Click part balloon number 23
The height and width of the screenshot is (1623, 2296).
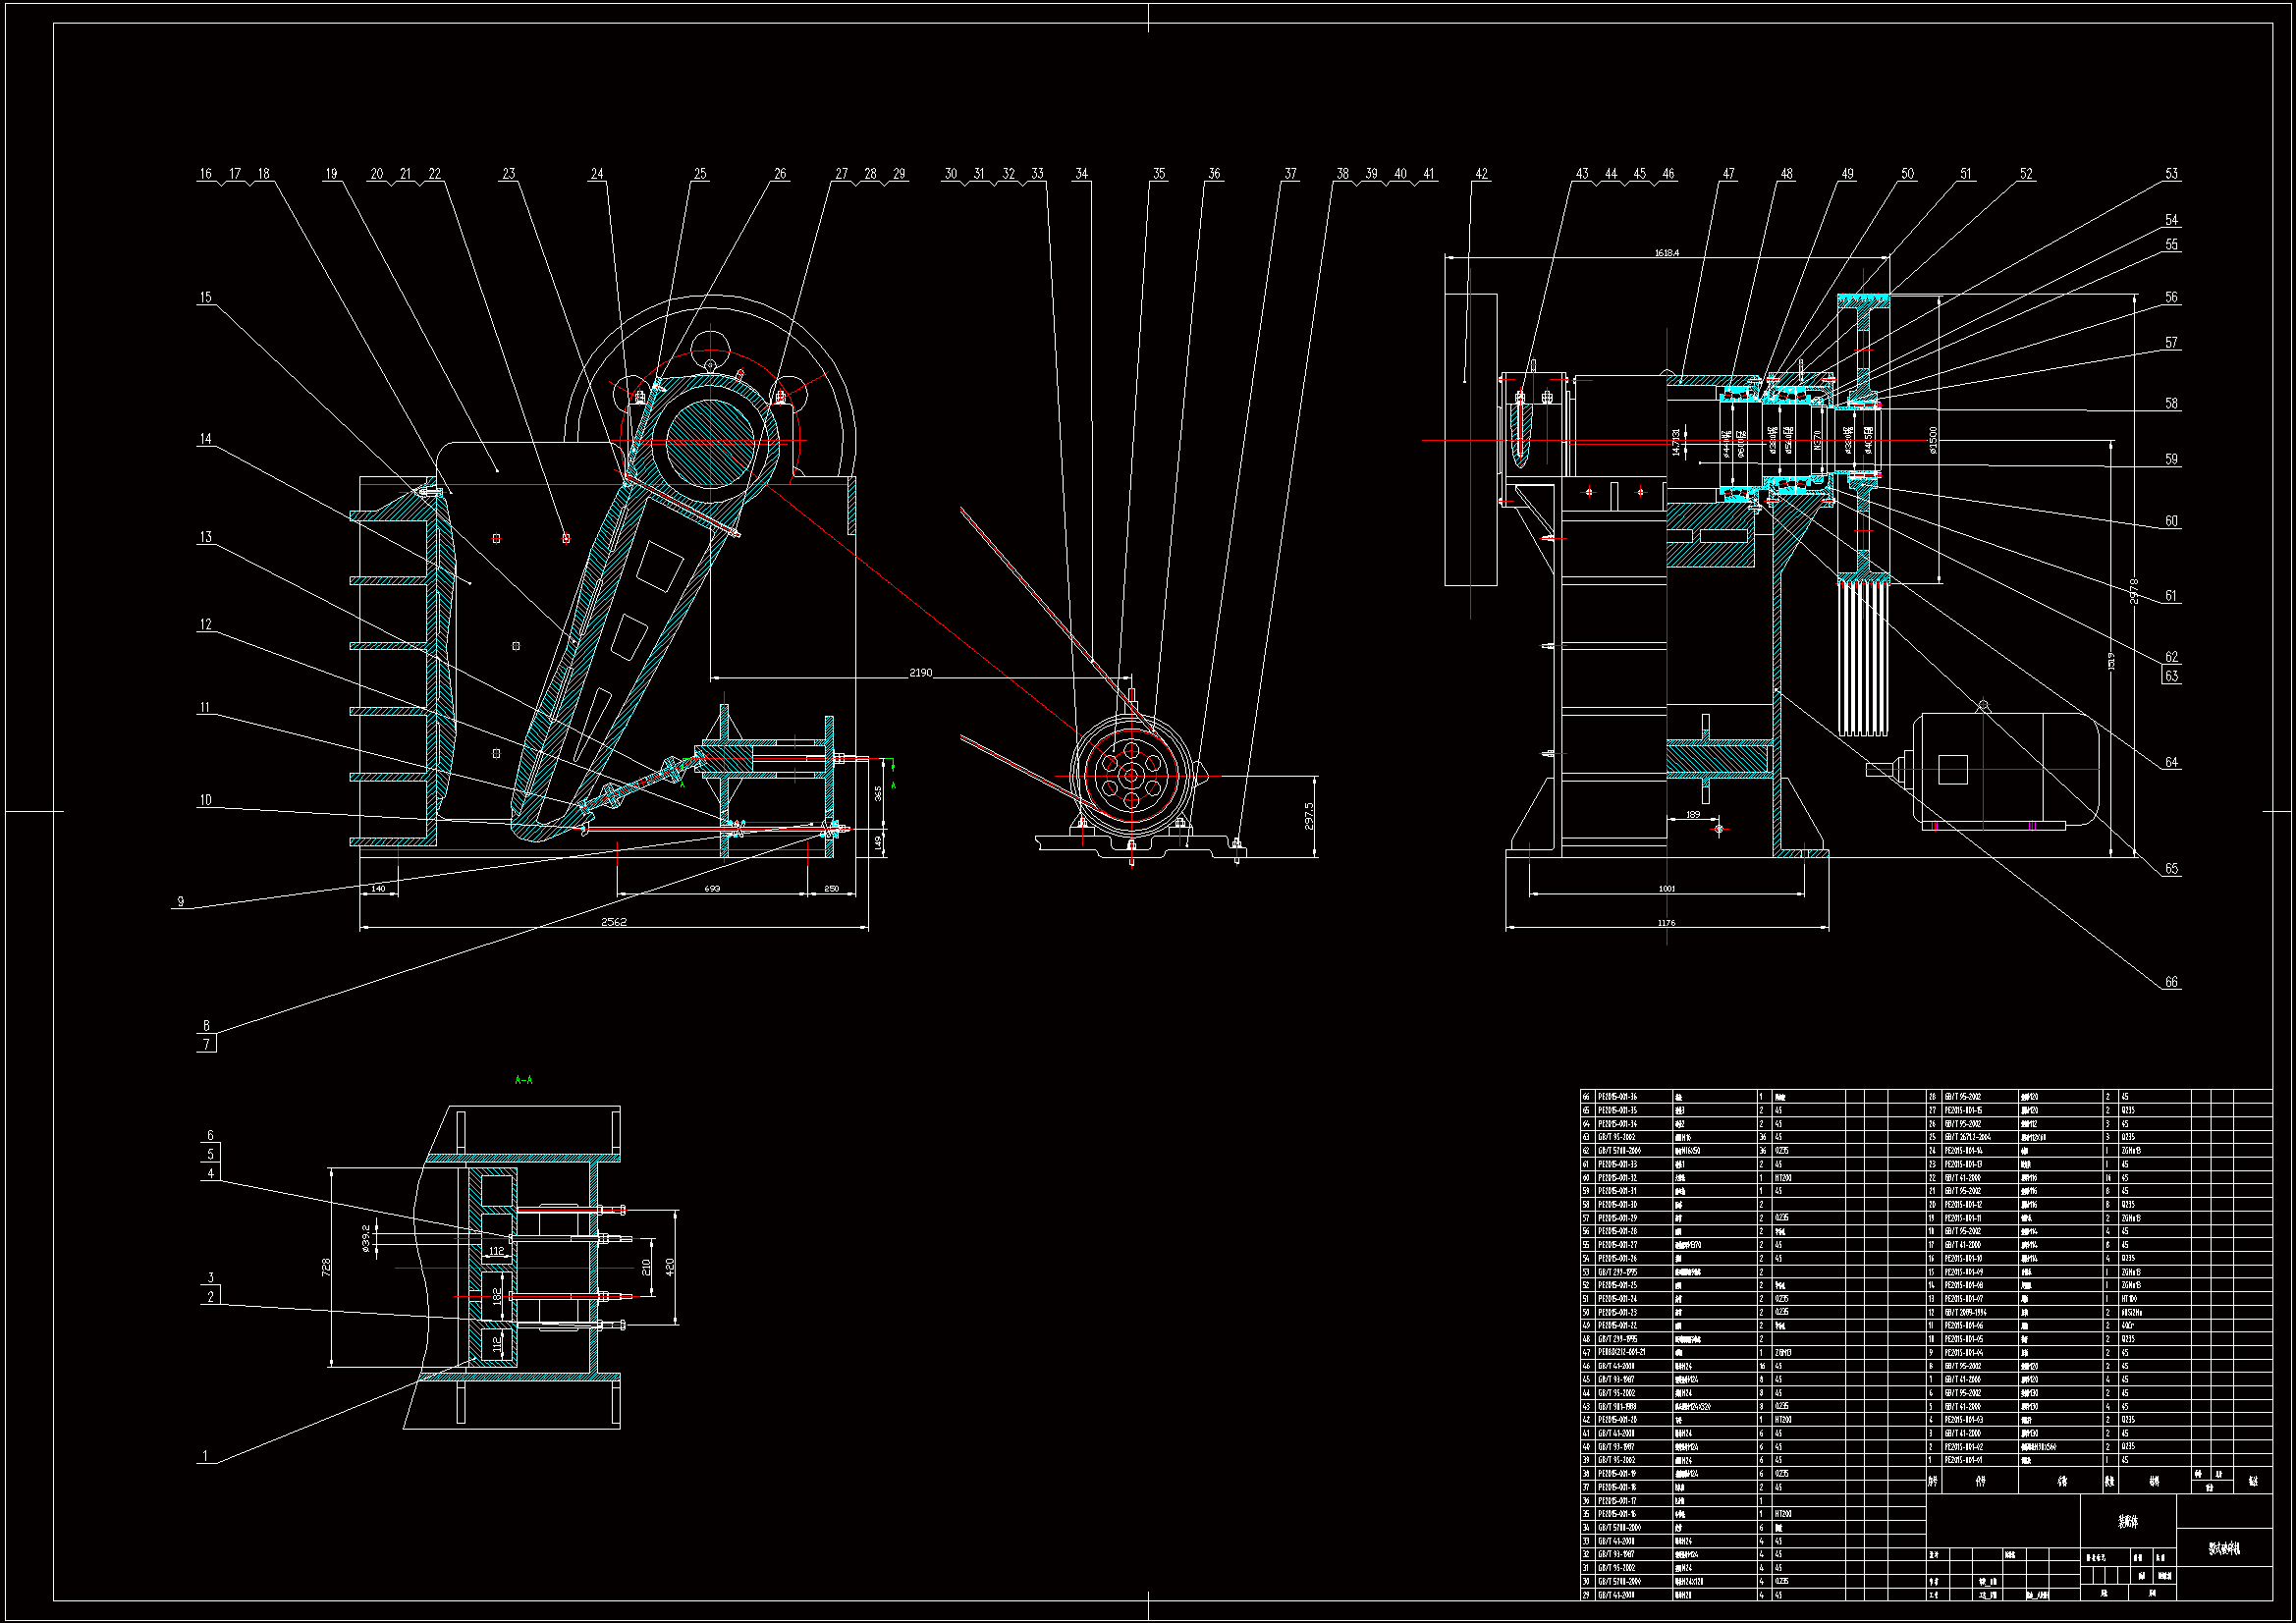coord(509,174)
